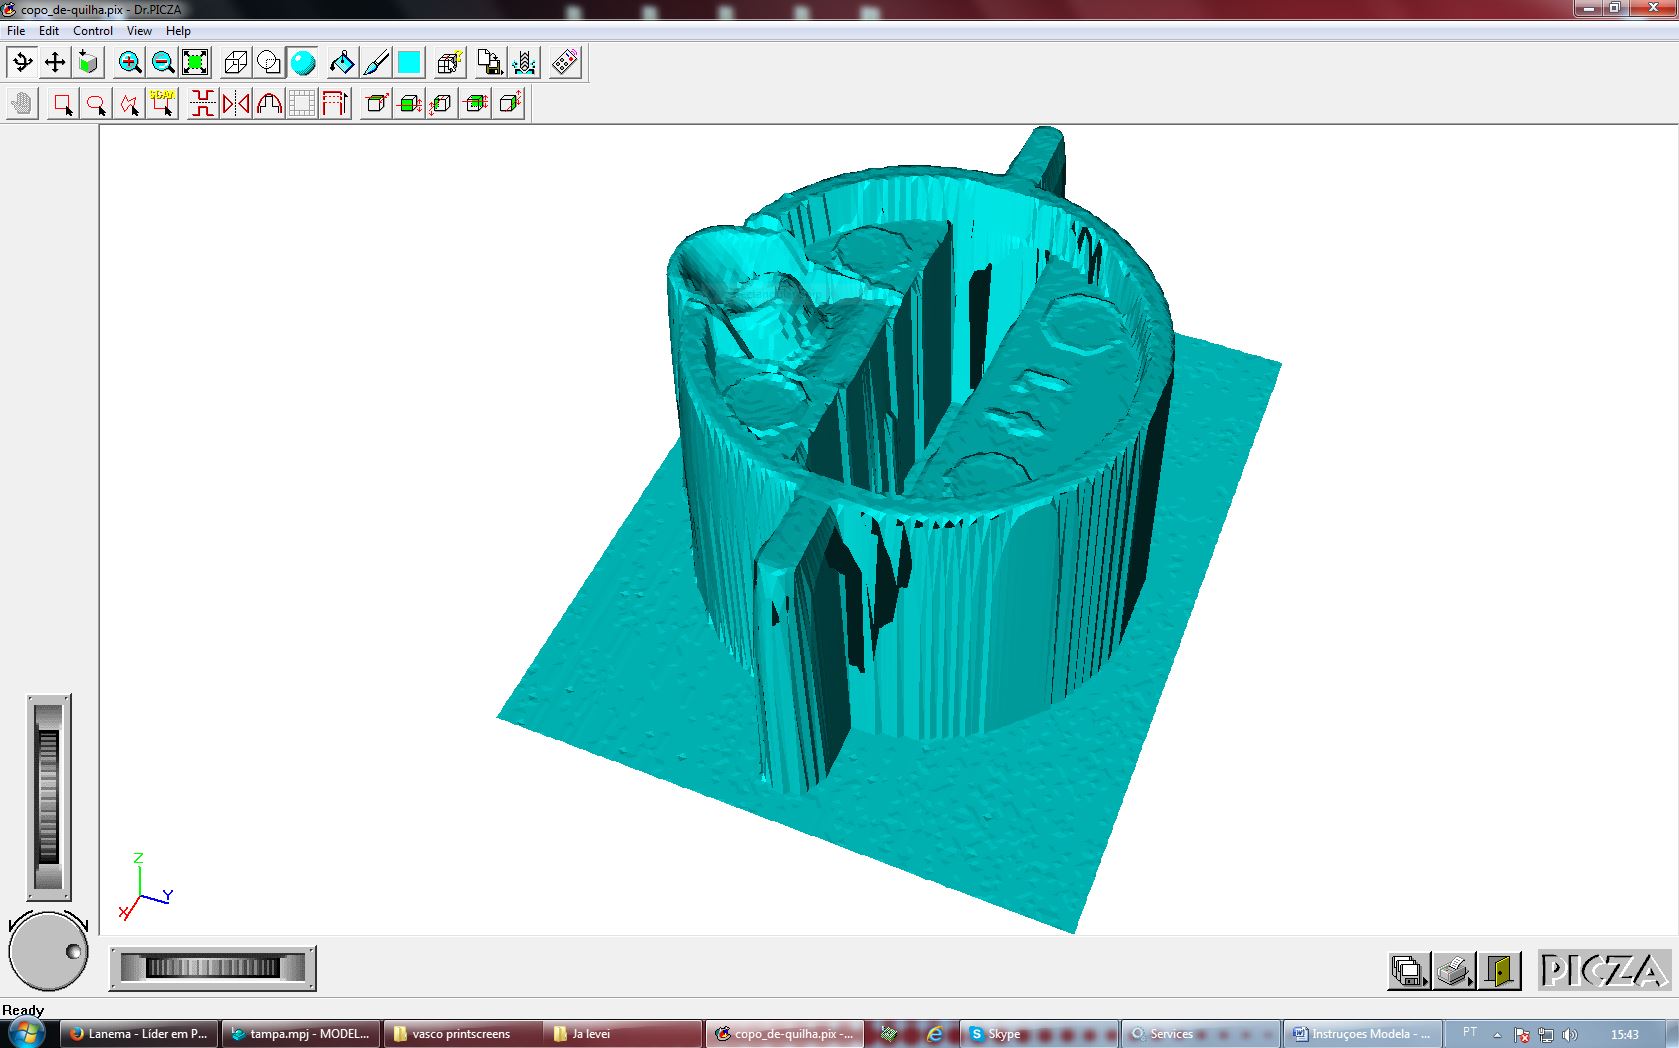Click the scanning probe icon
The width and height of the screenshot is (1679, 1048).
tap(524, 63)
